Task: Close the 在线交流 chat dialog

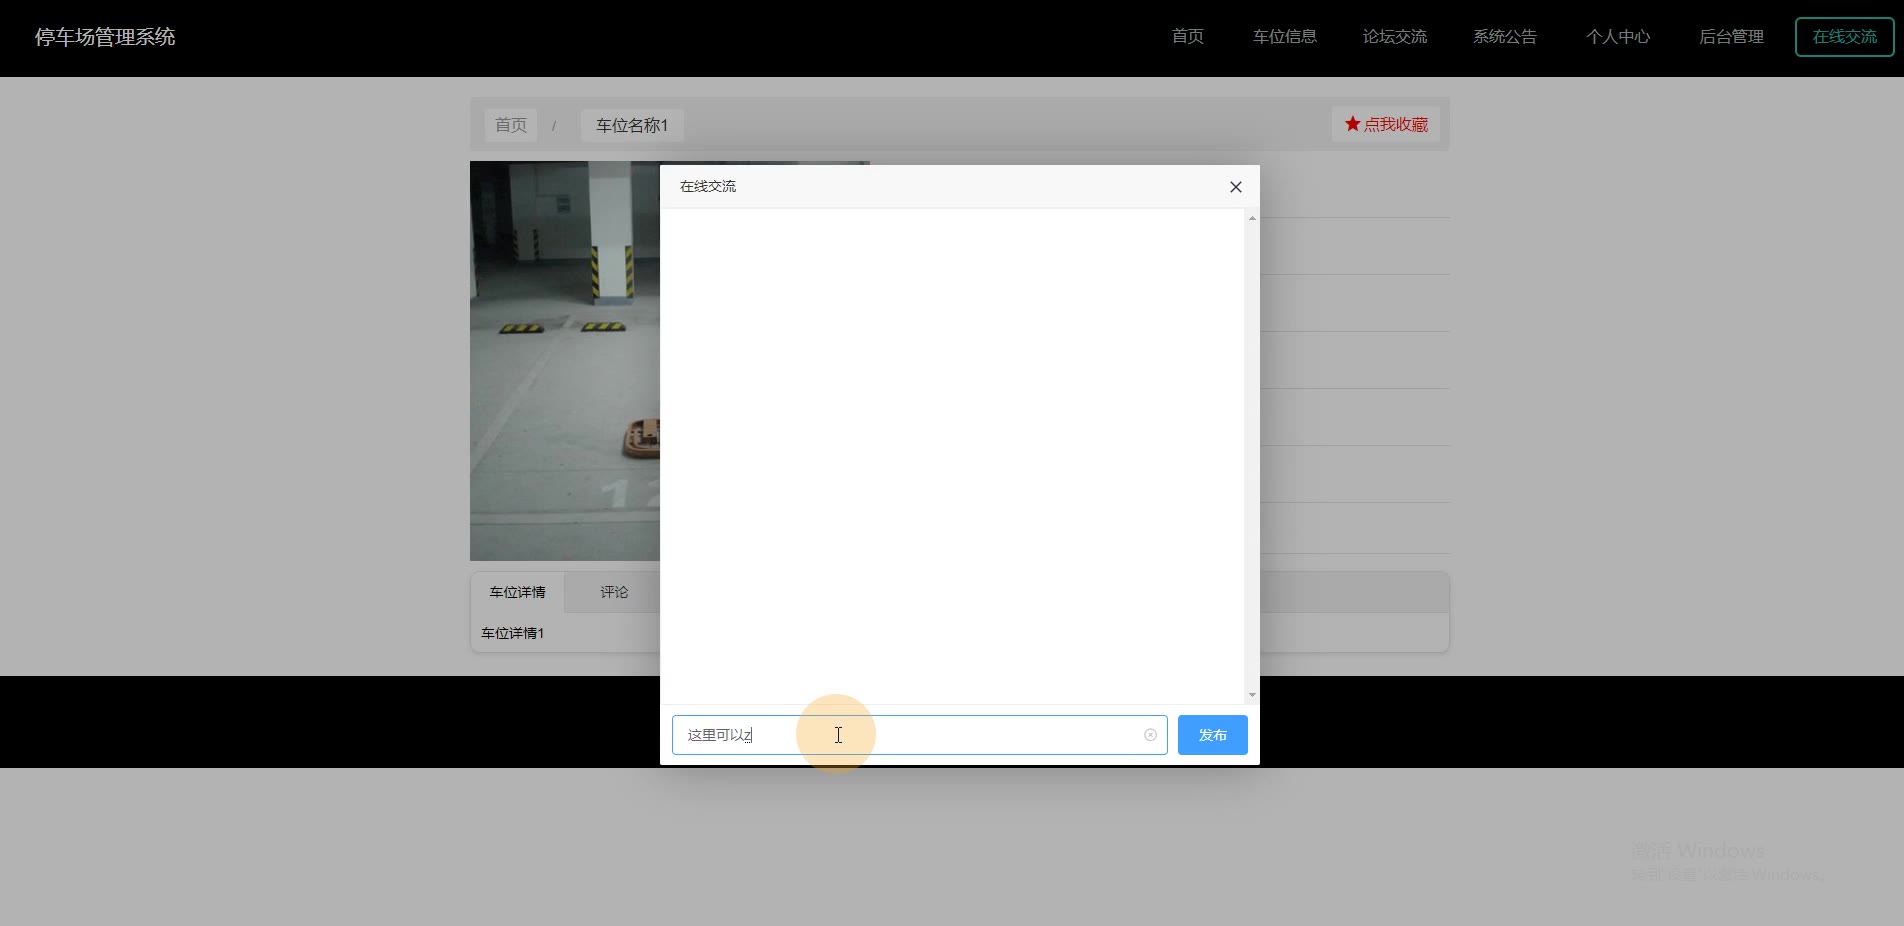Action: click(1236, 187)
